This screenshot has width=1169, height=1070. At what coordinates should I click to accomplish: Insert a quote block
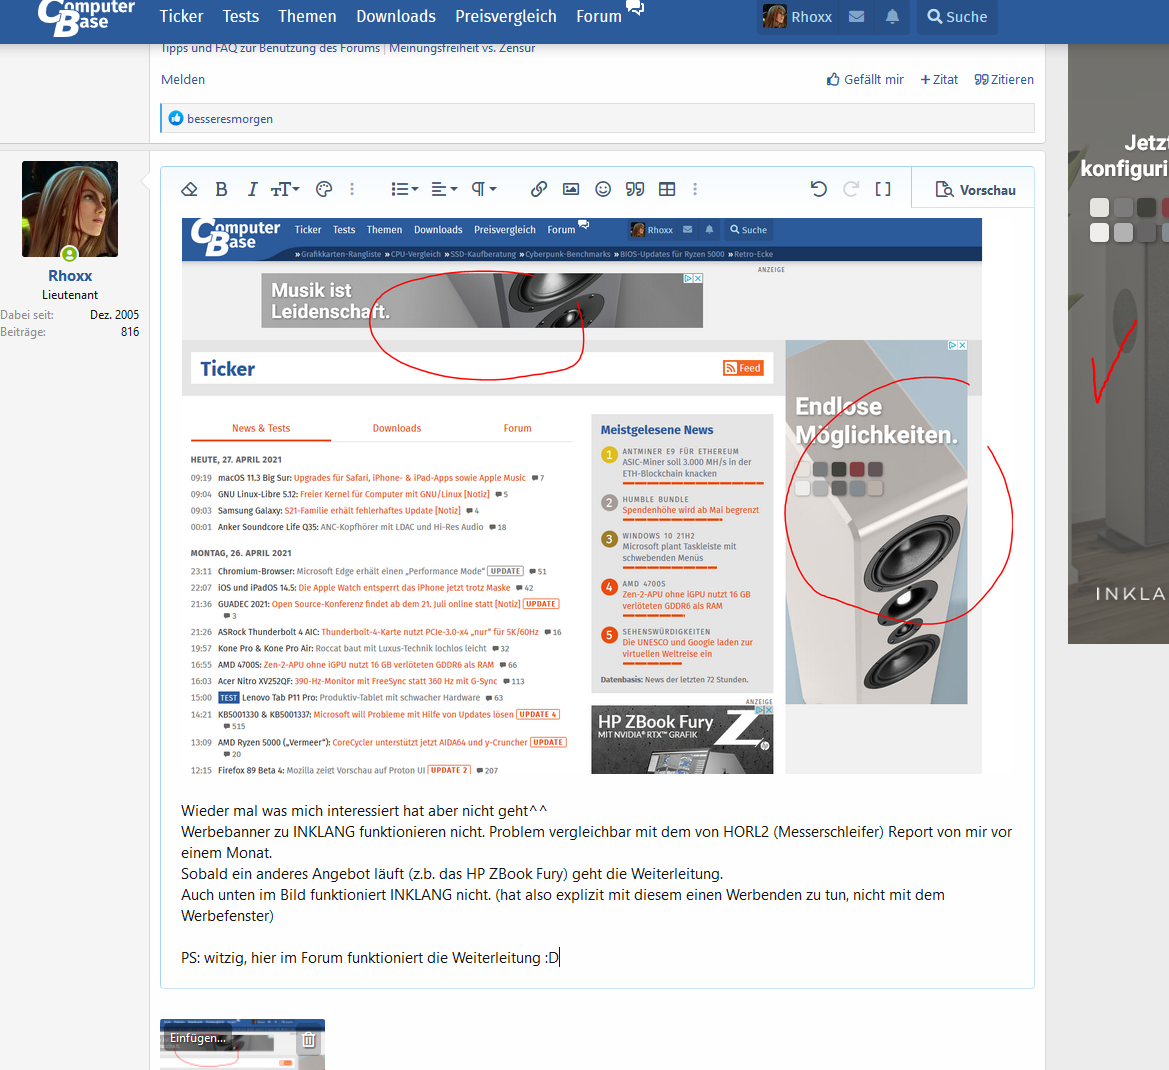pos(634,189)
